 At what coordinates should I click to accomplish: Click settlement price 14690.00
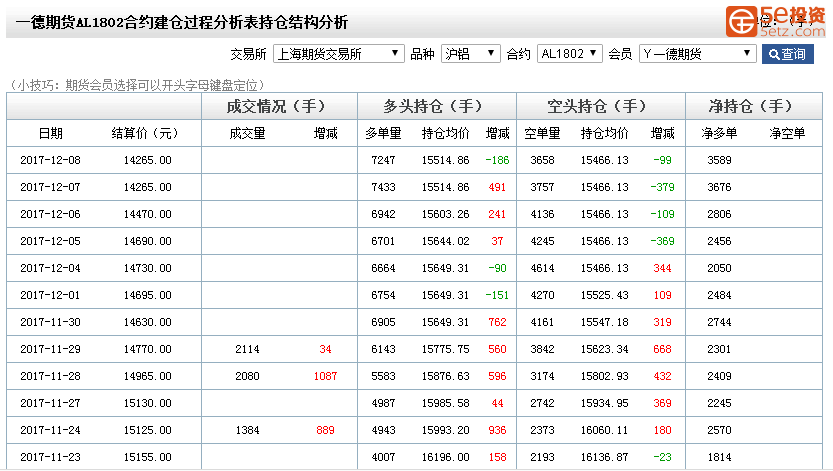click(147, 242)
